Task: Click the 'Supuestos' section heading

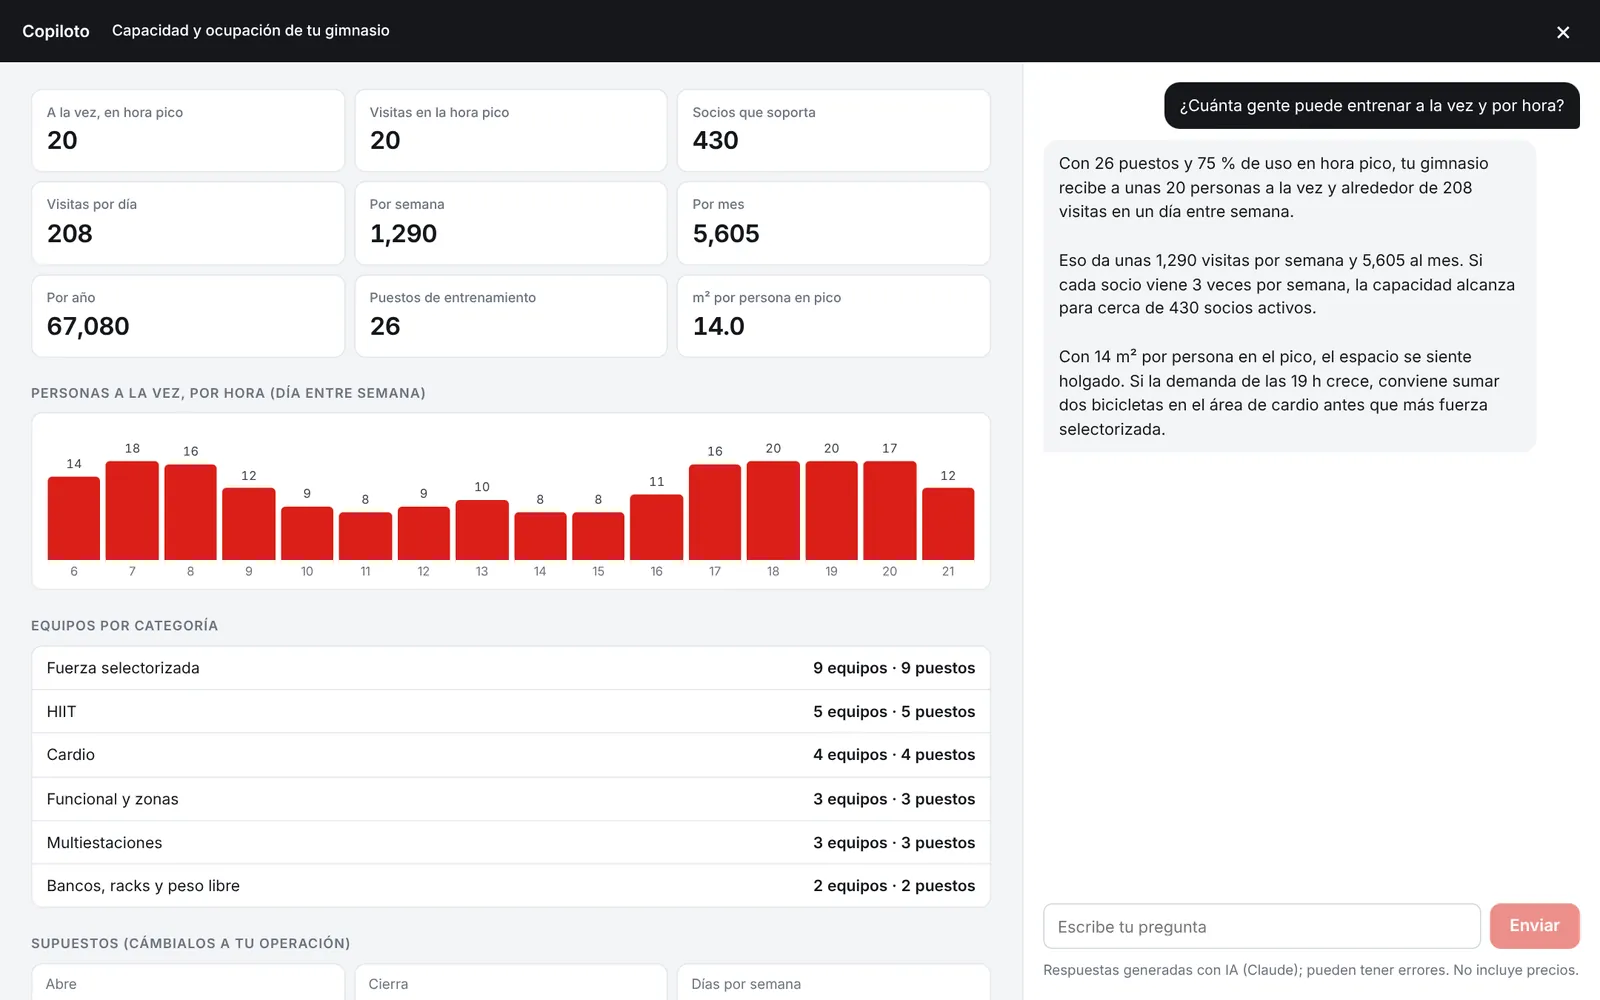Action: pyautogui.click(x=190, y=943)
